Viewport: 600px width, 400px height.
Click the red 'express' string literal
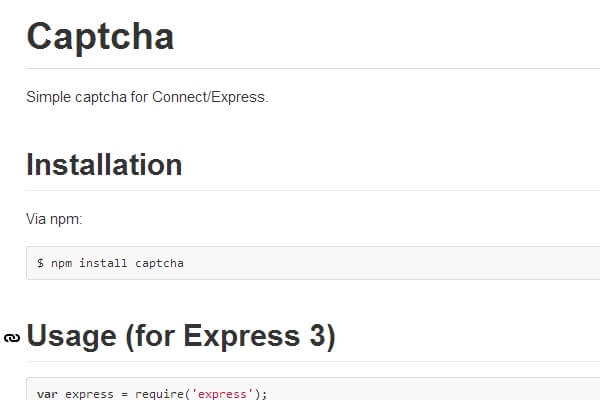pyautogui.click(x=225, y=394)
